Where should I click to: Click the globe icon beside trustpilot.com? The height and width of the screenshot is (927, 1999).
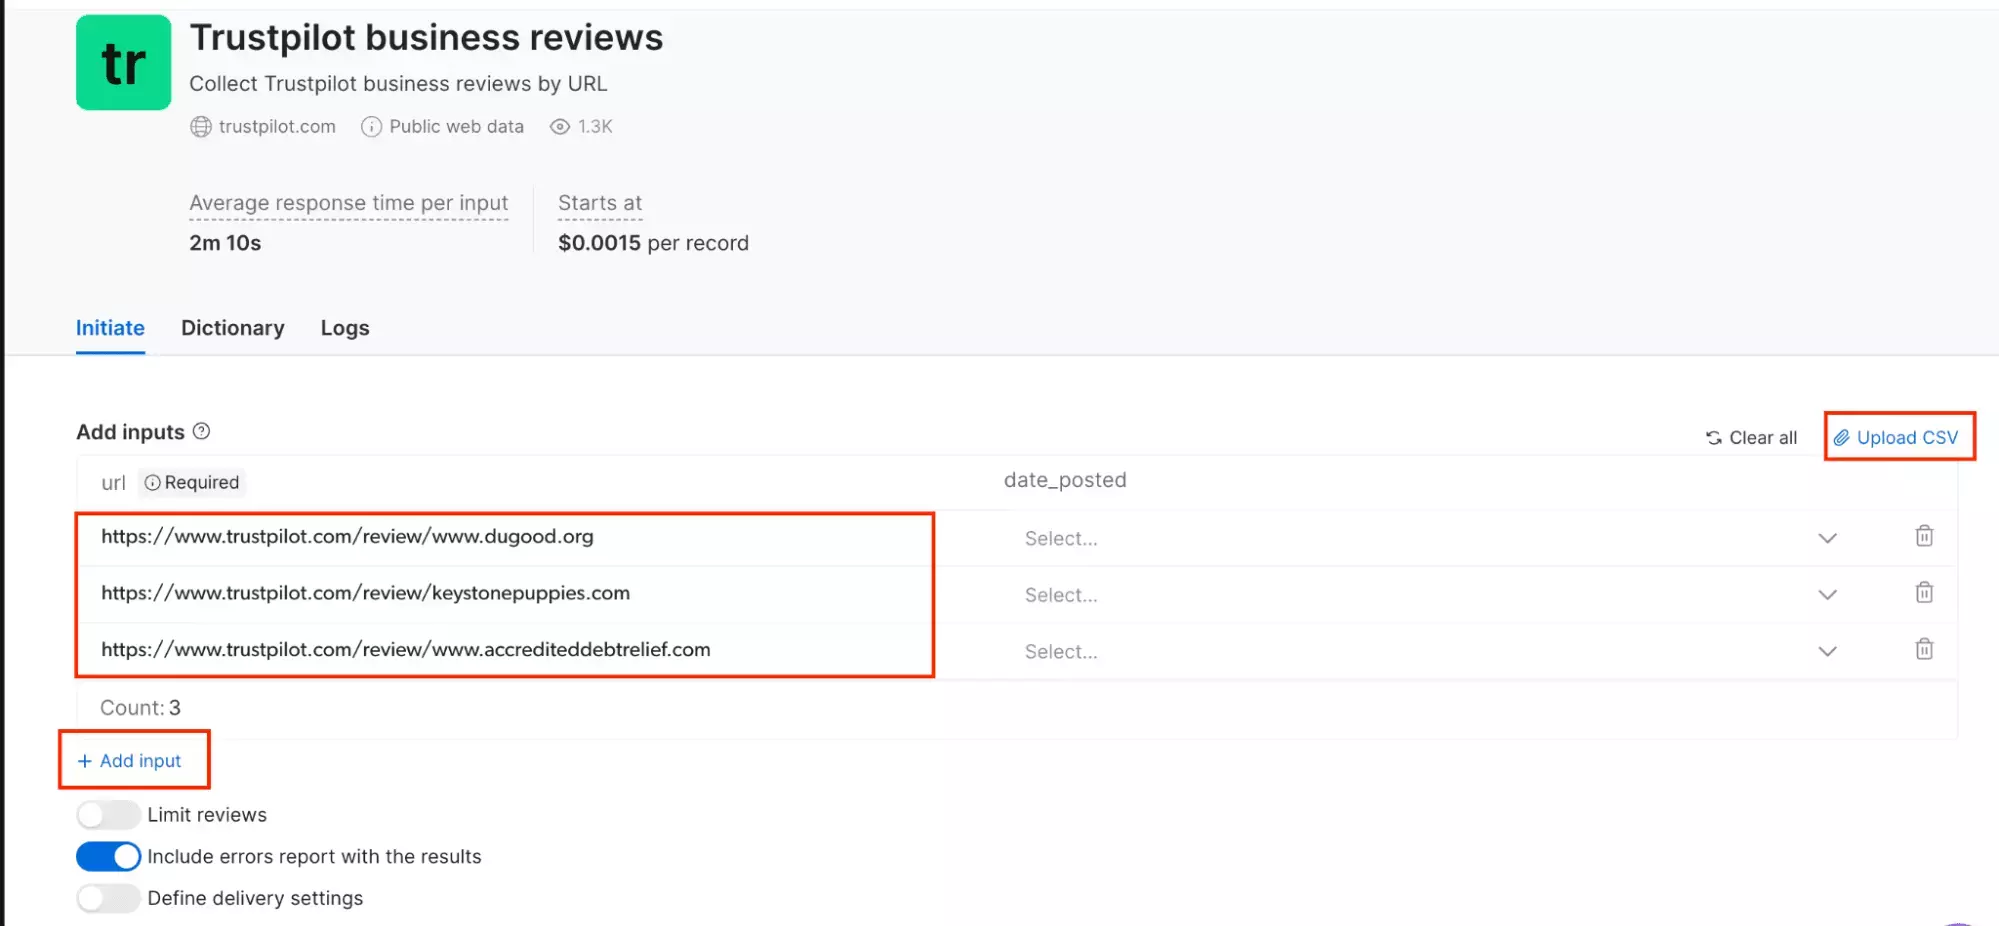pyautogui.click(x=200, y=127)
